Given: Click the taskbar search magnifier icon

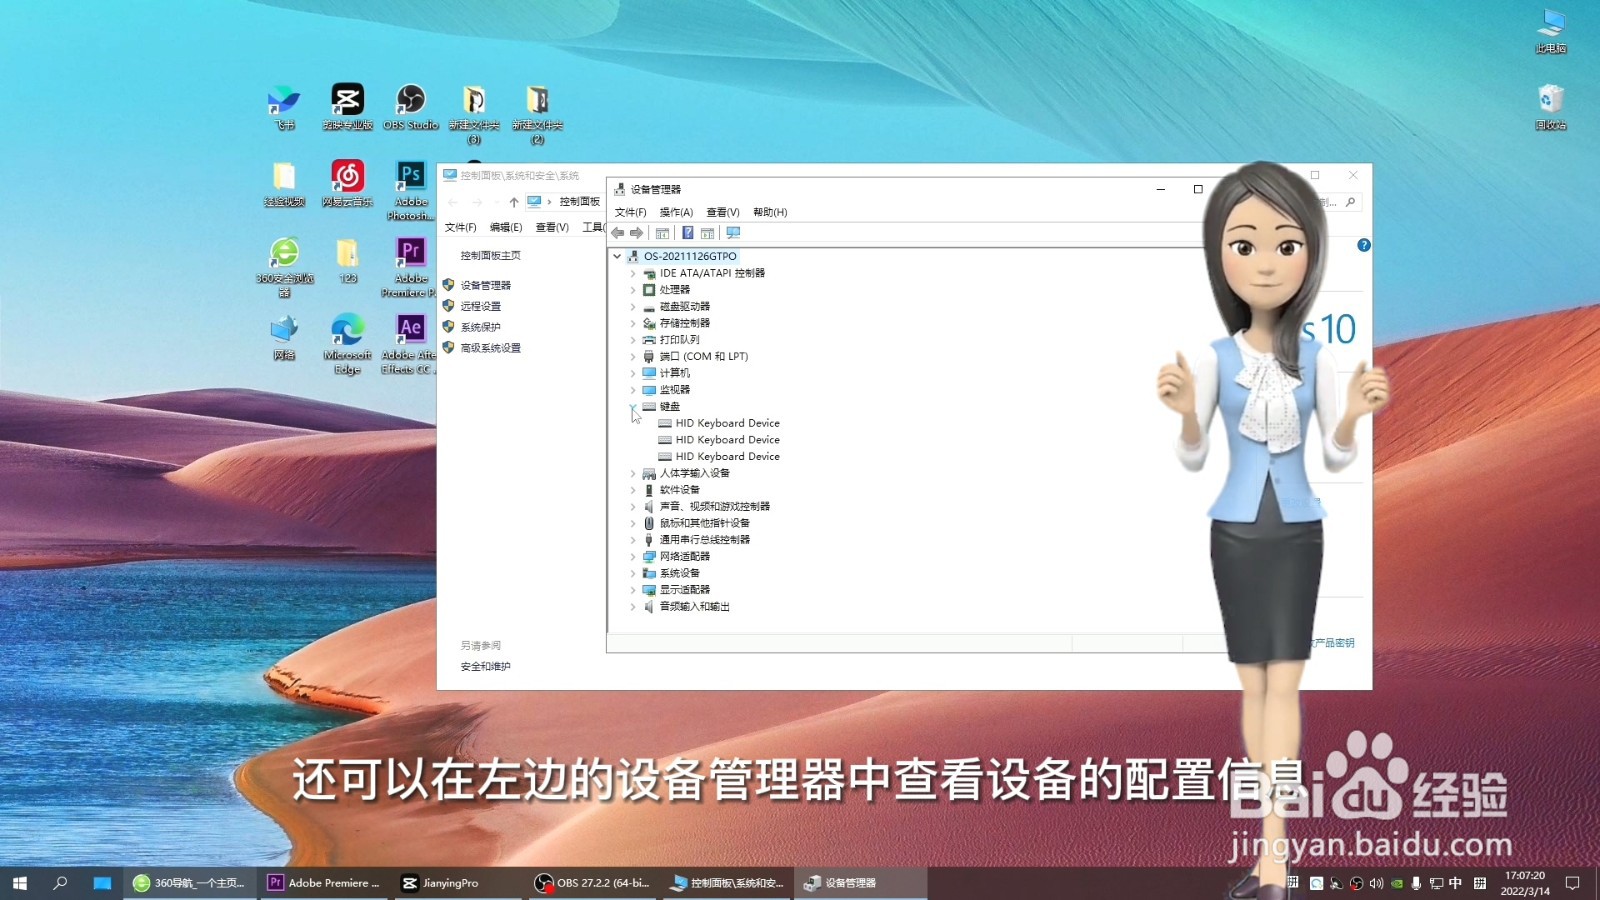Looking at the screenshot, I should point(60,883).
